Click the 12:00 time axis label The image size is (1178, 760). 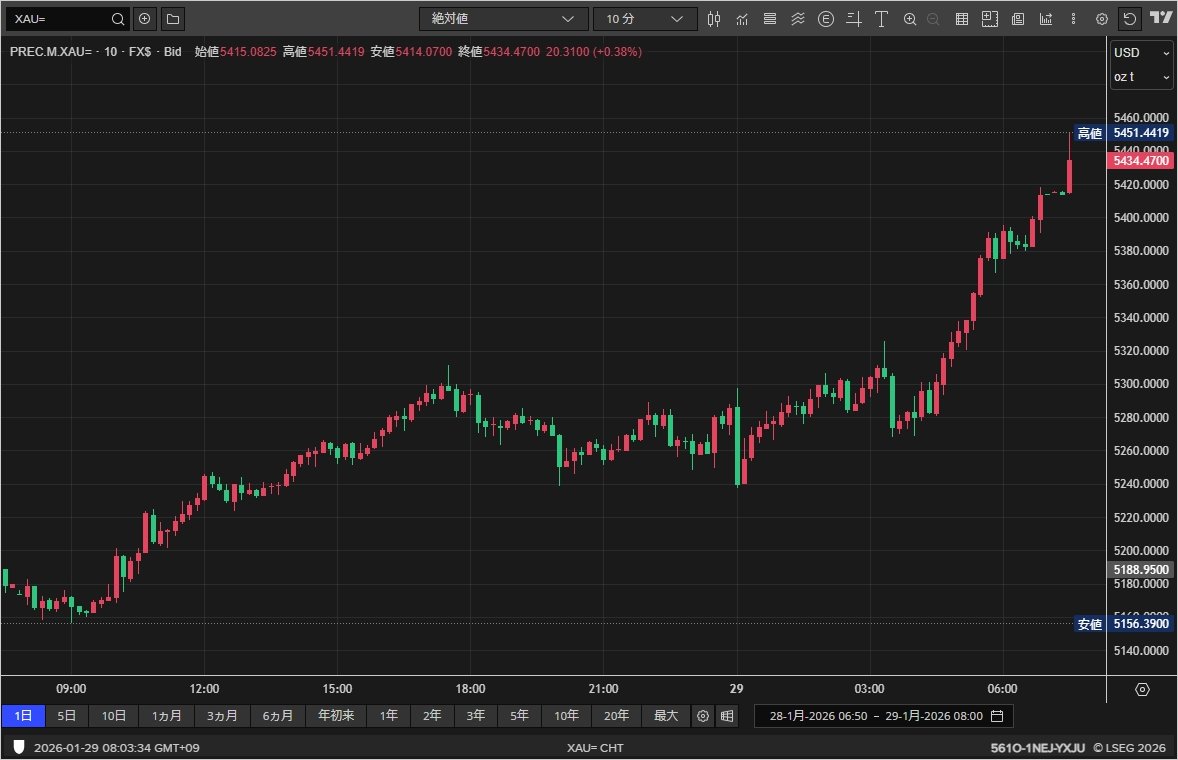coord(204,689)
